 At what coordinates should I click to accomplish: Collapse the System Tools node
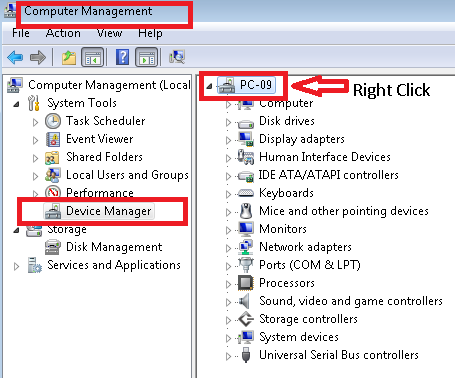[16, 104]
